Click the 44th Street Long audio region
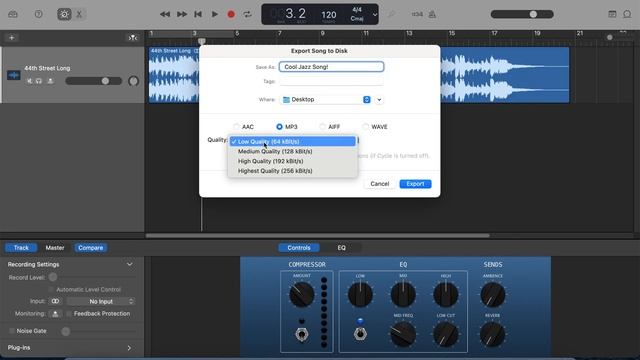Image resolution: width=640 pixels, height=360 pixels. 504,75
